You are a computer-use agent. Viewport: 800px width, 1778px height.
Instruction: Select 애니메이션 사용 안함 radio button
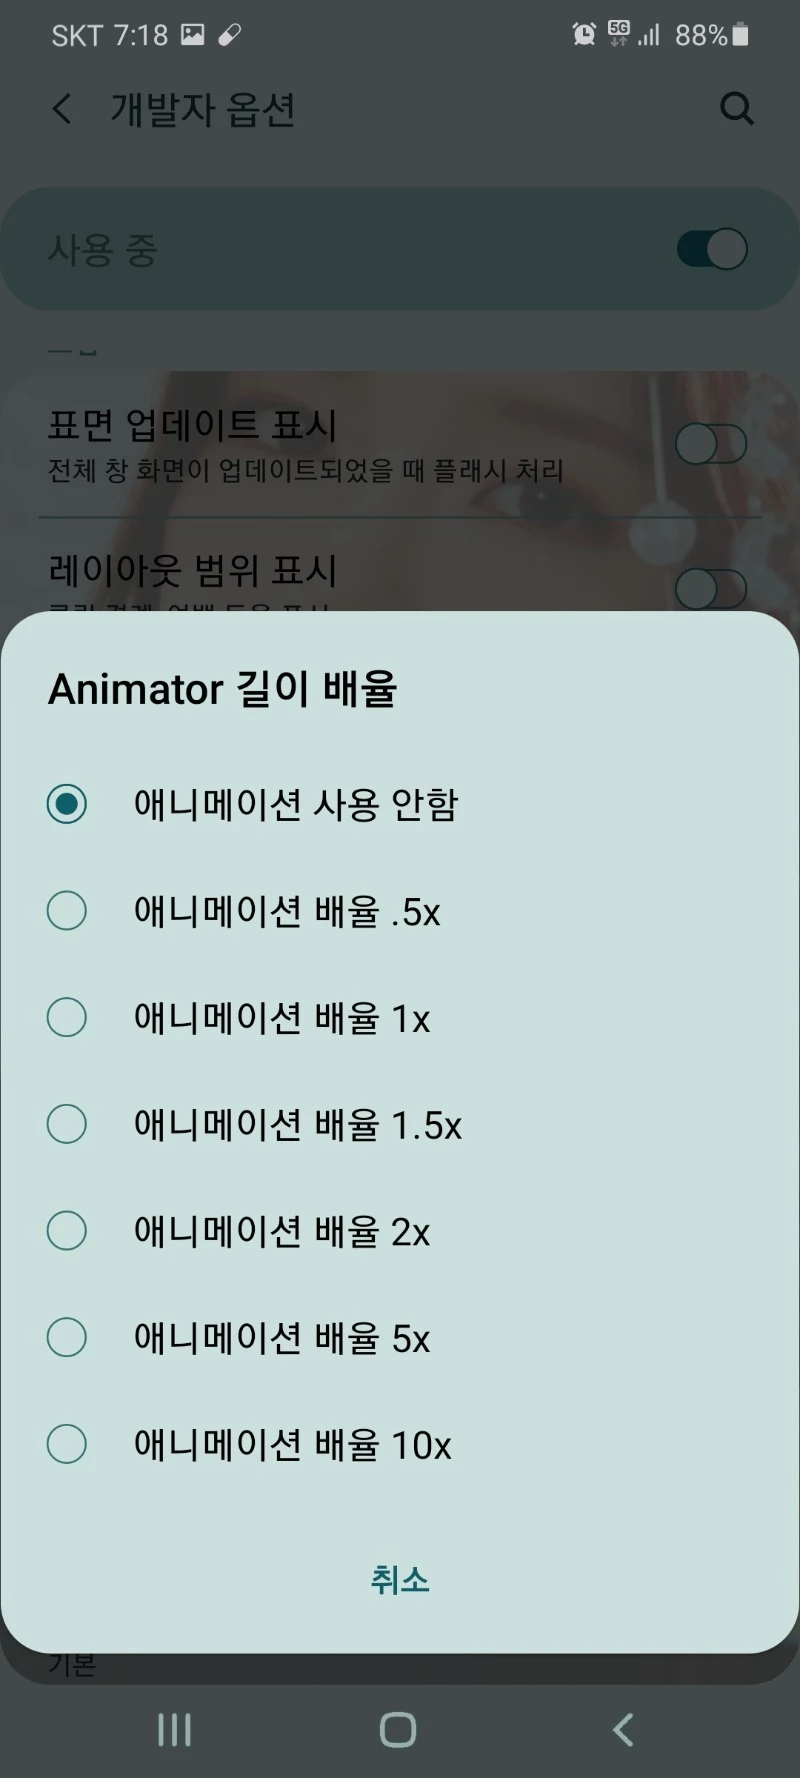[x=67, y=804]
